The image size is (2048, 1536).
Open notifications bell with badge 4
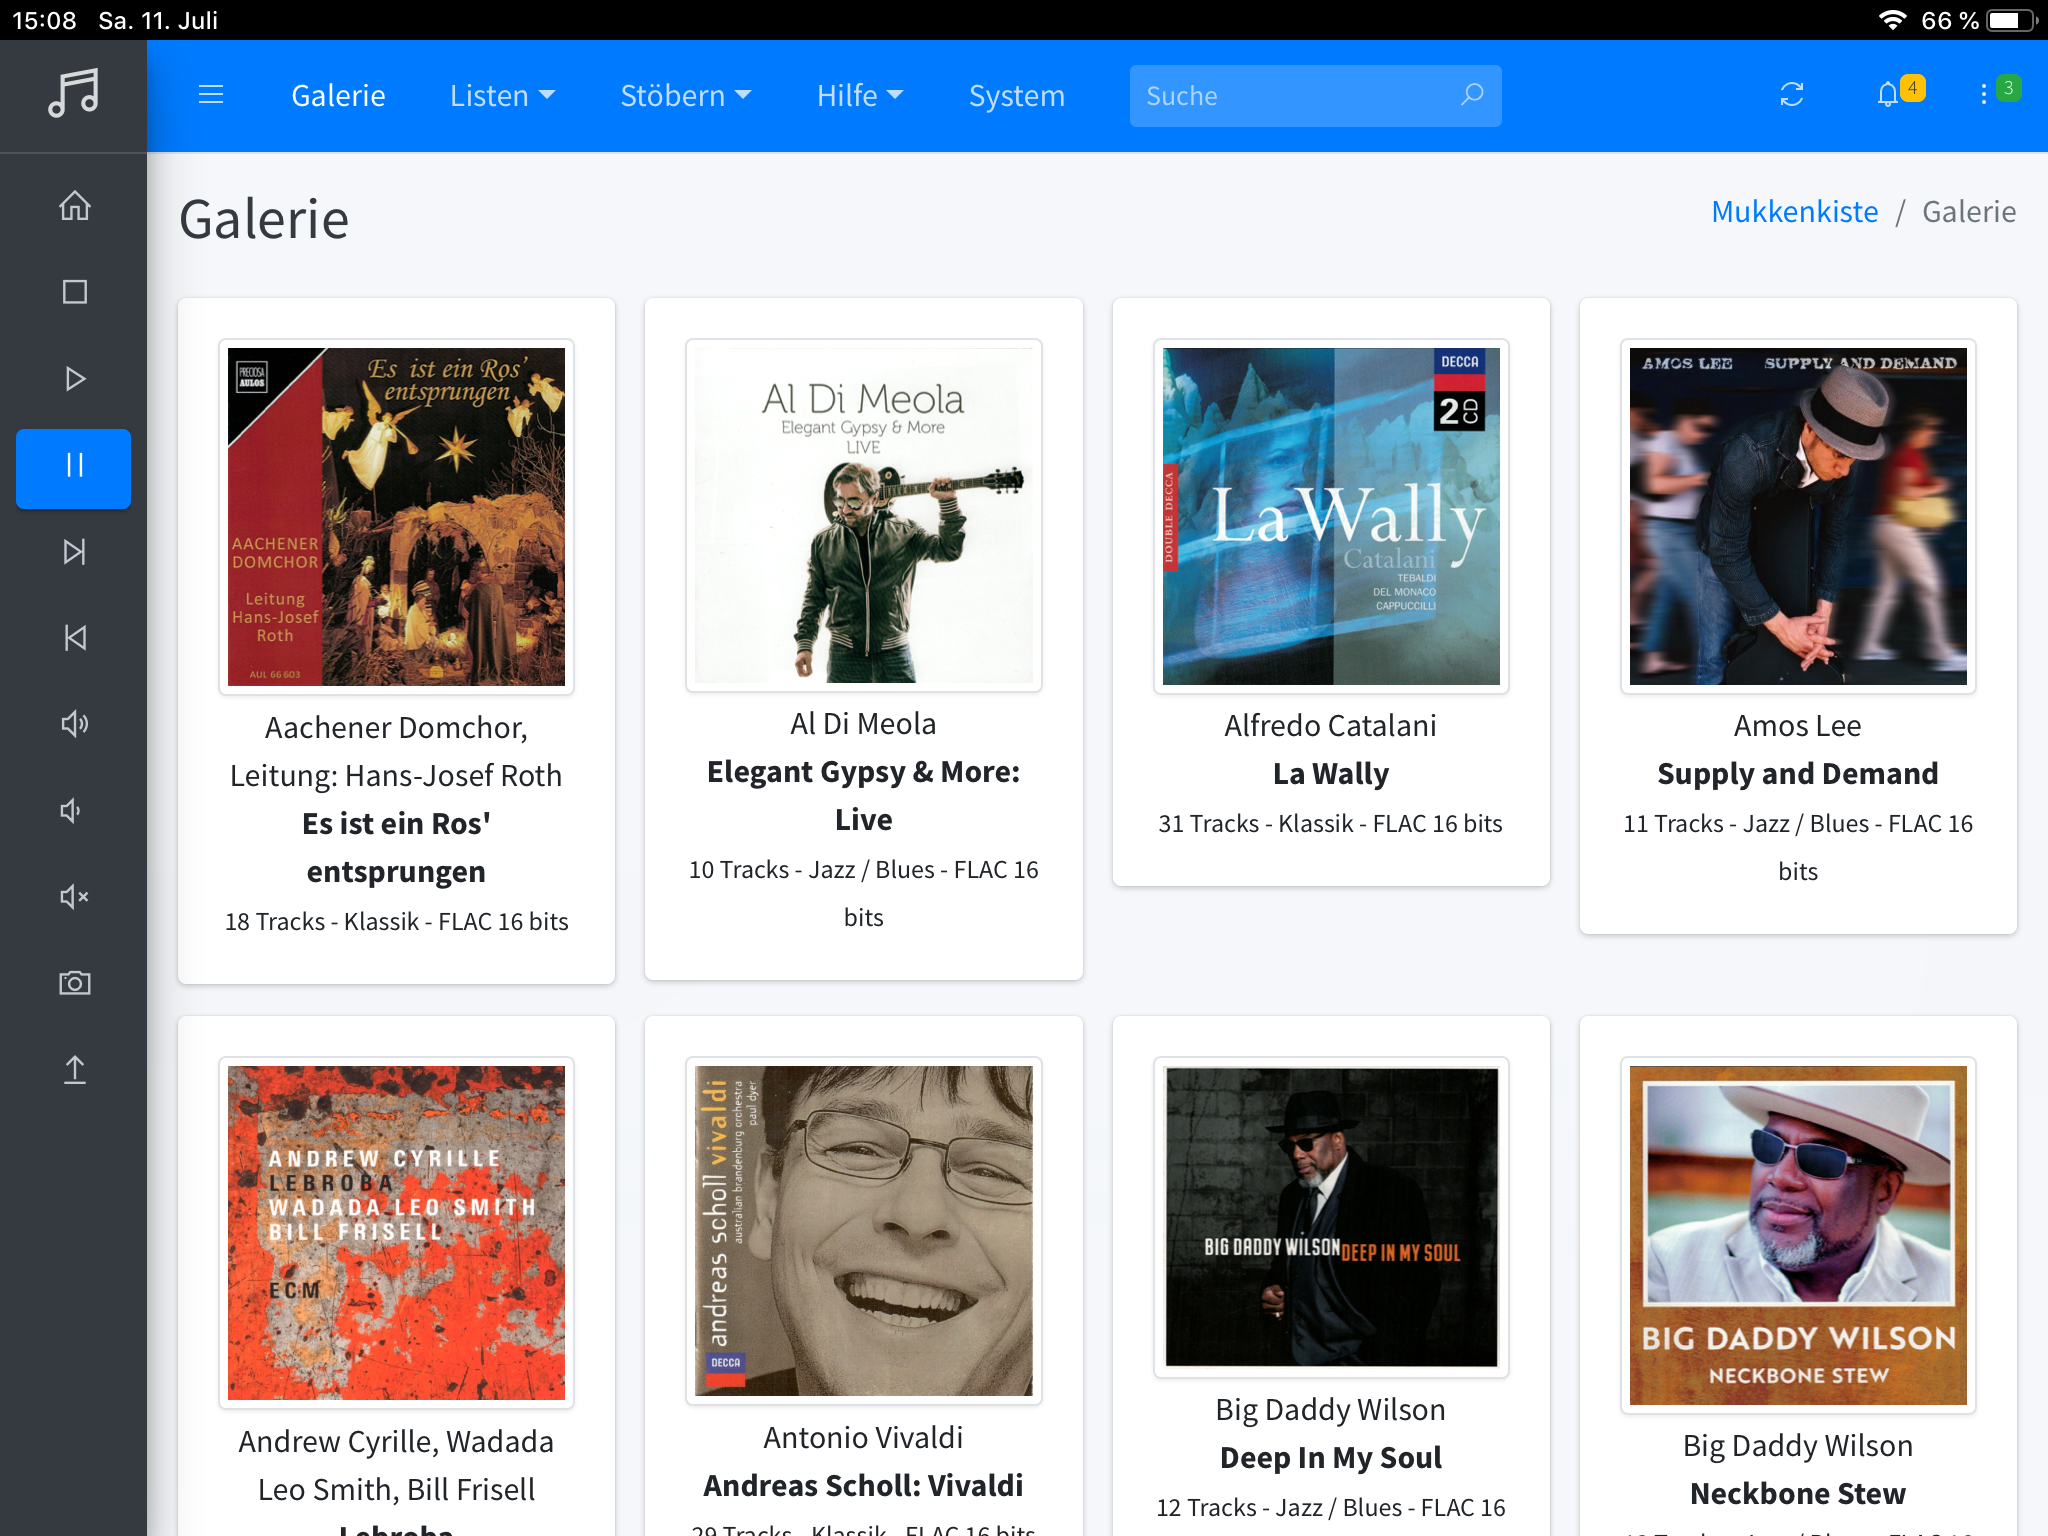click(x=1898, y=93)
